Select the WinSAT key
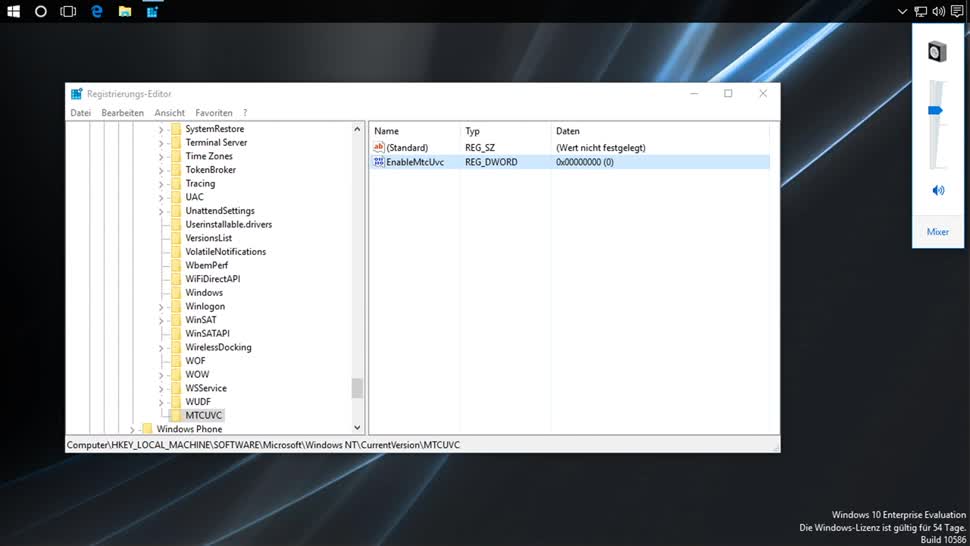970x546 pixels. click(201, 320)
